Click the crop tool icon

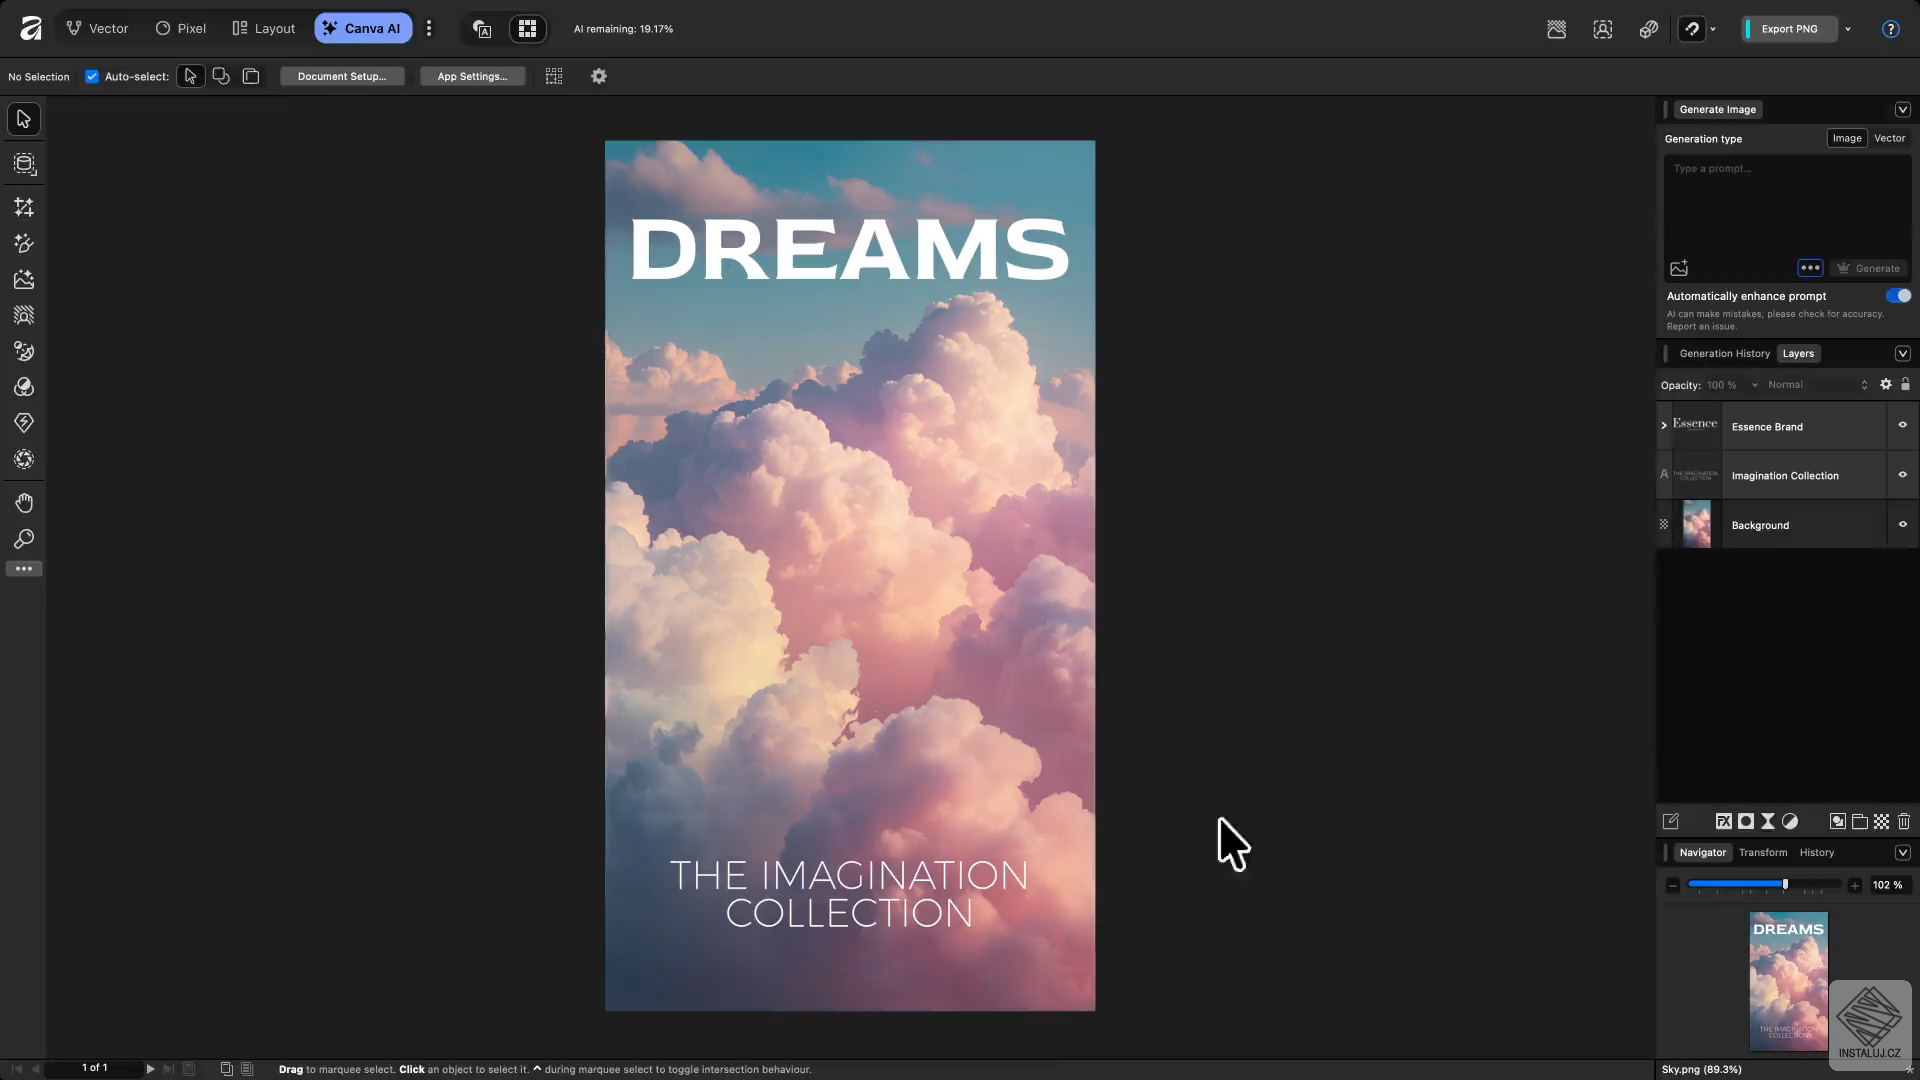(24, 207)
